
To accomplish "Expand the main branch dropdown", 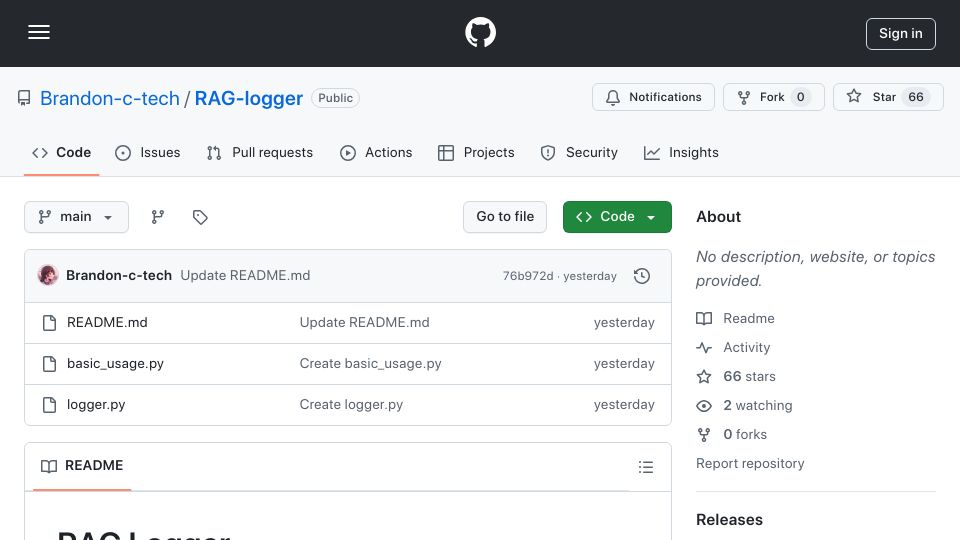I will coord(77,217).
